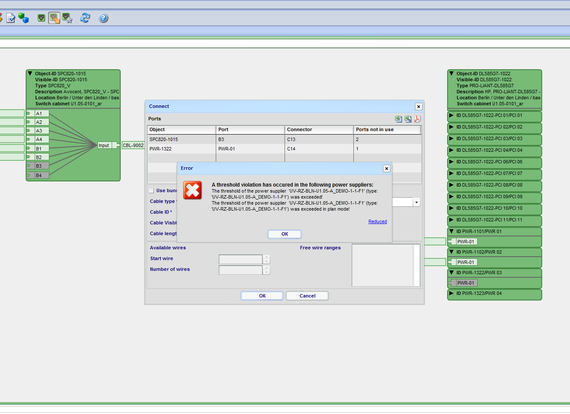Screen dimensions: 570x414
Task: Click the port with star toolbar icon
Action: click(68, 18)
